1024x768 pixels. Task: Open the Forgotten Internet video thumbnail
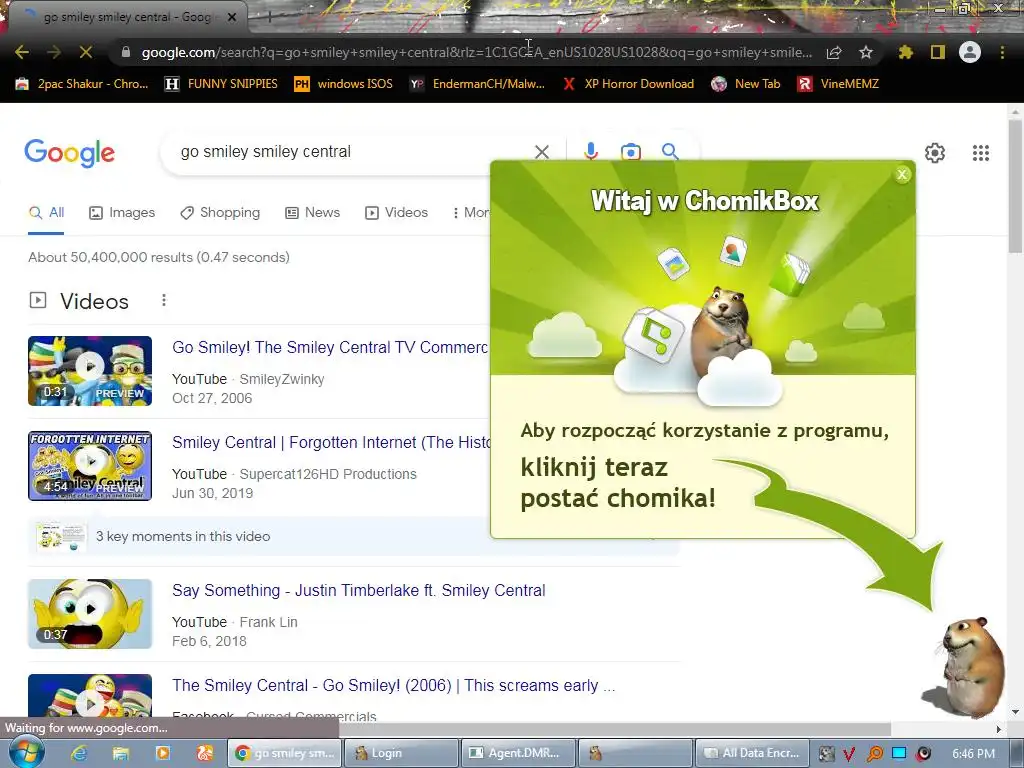coord(90,466)
